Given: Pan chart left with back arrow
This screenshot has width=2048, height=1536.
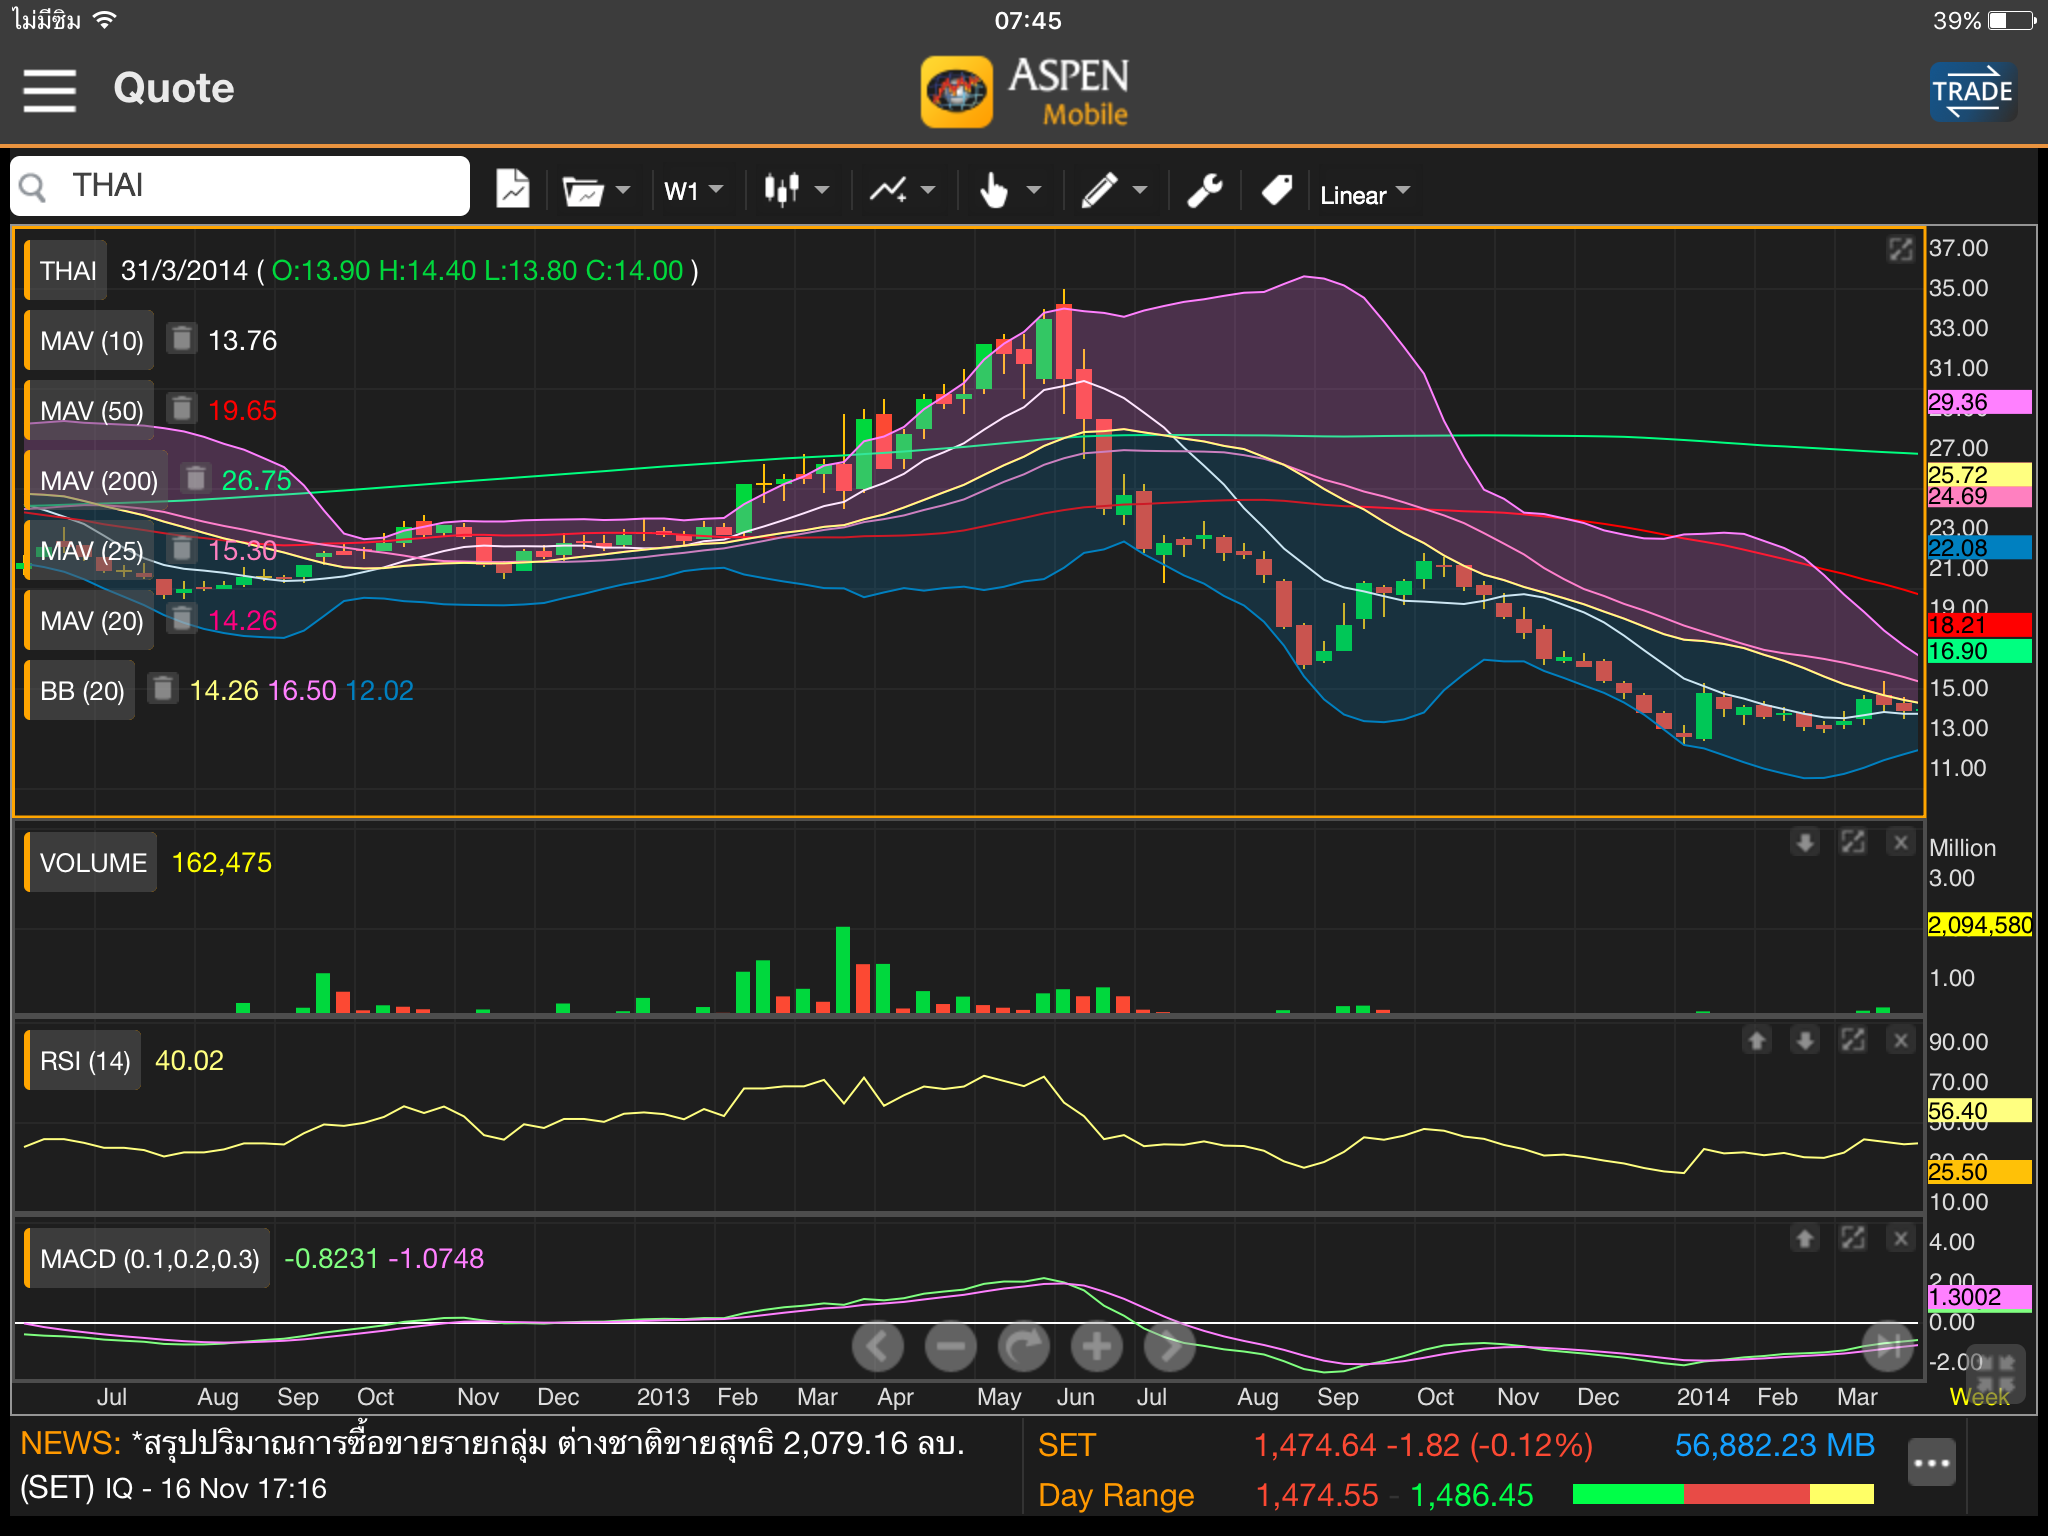Looking at the screenshot, I should coord(877,1347).
